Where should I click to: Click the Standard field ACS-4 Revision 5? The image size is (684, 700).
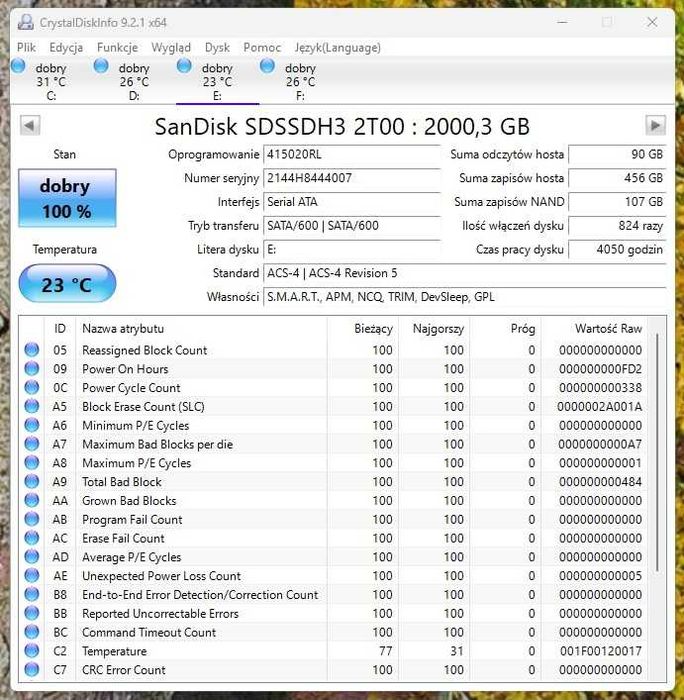point(465,273)
